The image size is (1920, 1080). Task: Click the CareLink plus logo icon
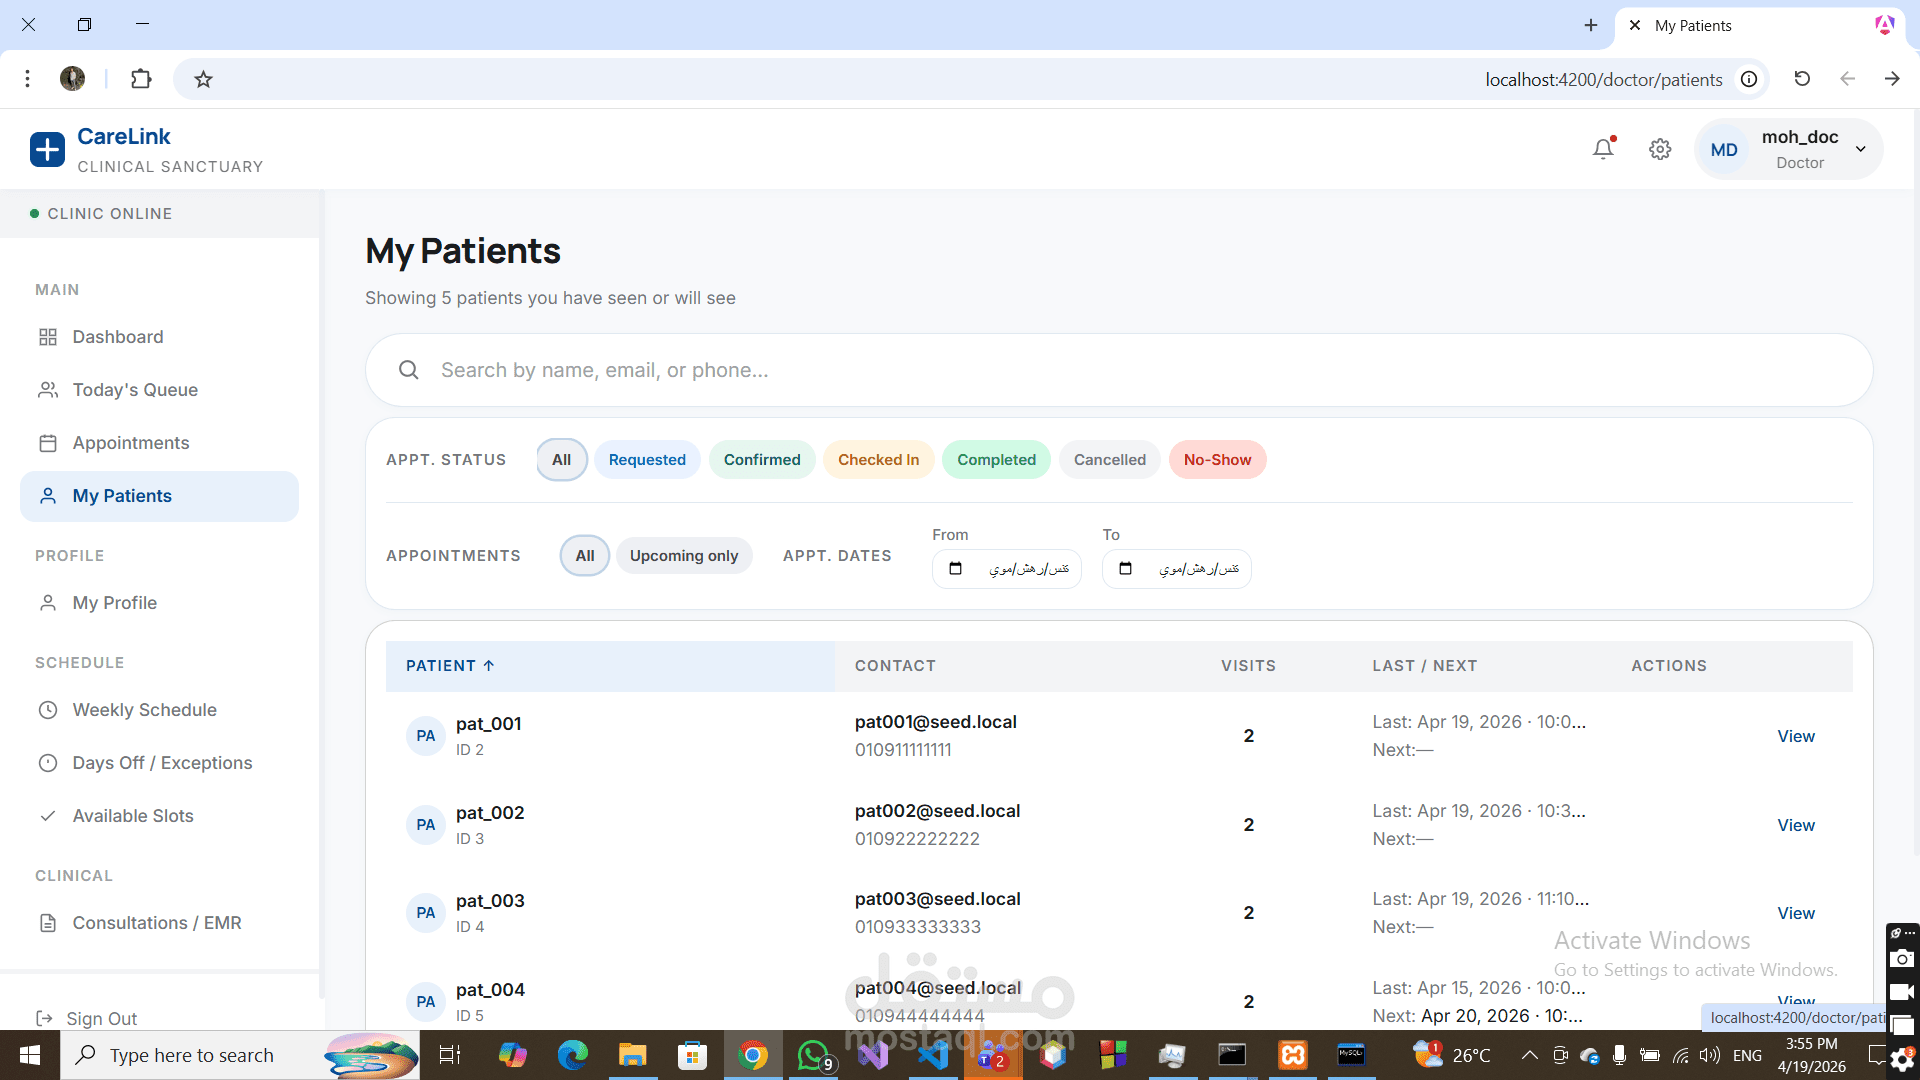point(47,150)
